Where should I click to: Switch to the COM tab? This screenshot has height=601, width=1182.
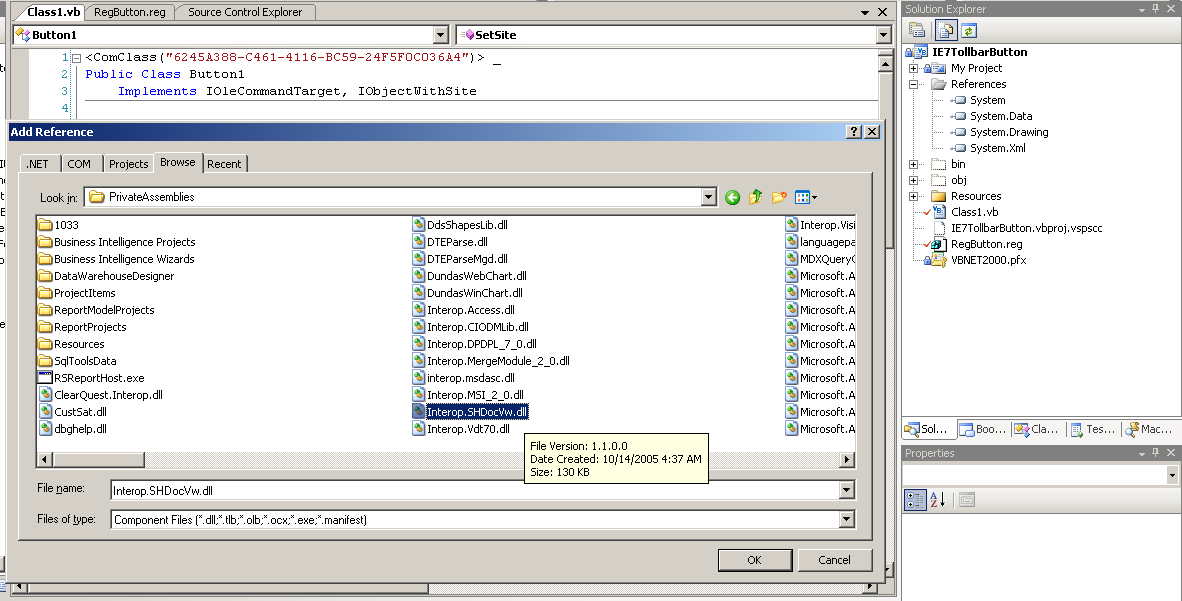point(78,164)
